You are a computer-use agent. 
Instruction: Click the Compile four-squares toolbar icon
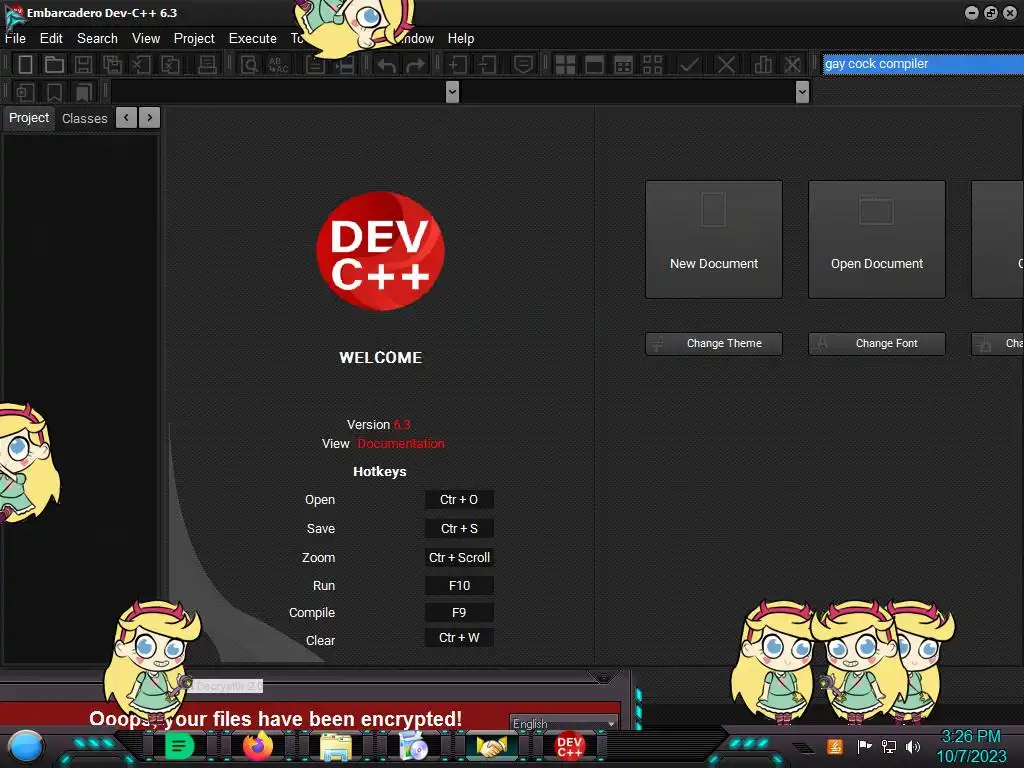pos(565,65)
